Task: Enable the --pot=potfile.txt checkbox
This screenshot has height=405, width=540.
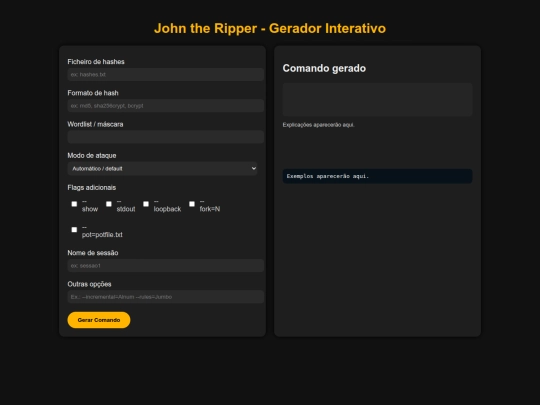Action: click(x=74, y=229)
